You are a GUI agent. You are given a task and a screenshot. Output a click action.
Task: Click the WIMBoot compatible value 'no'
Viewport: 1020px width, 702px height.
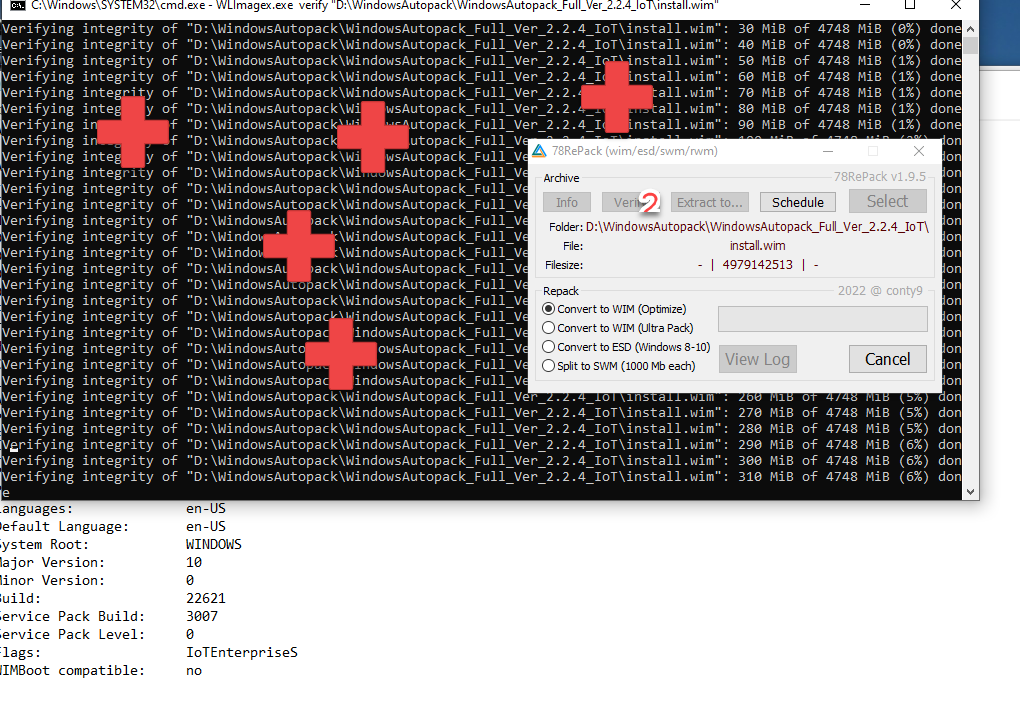194,670
